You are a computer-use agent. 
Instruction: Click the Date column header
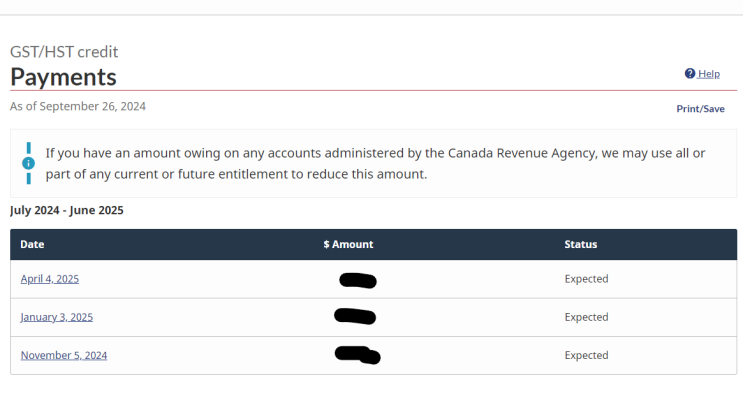coord(33,244)
